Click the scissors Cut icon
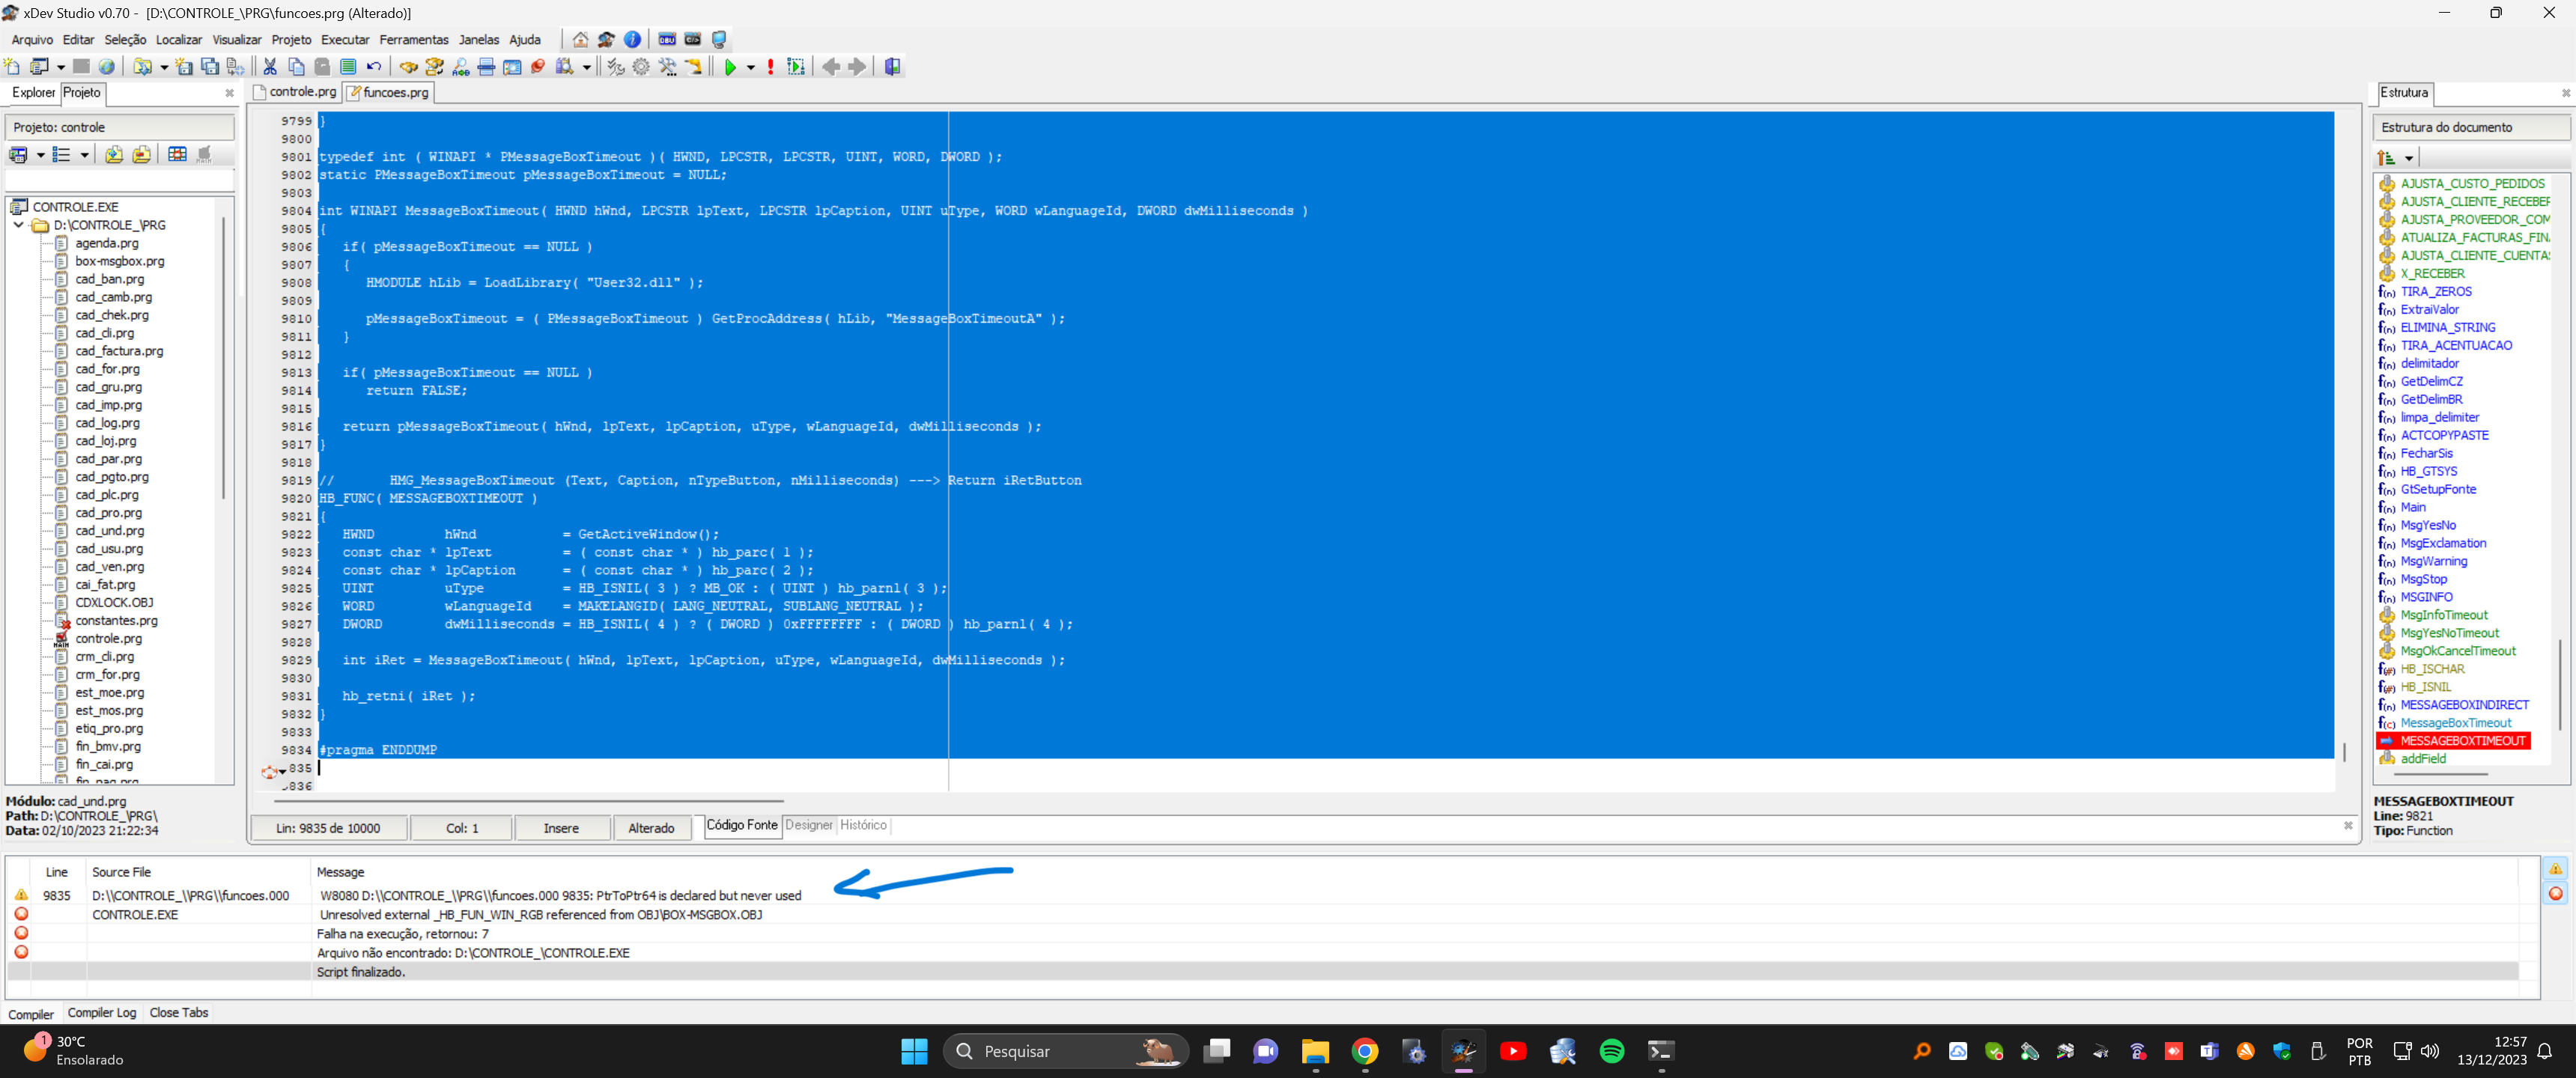Viewport: 2576px width, 1078px height. point(270,67)
